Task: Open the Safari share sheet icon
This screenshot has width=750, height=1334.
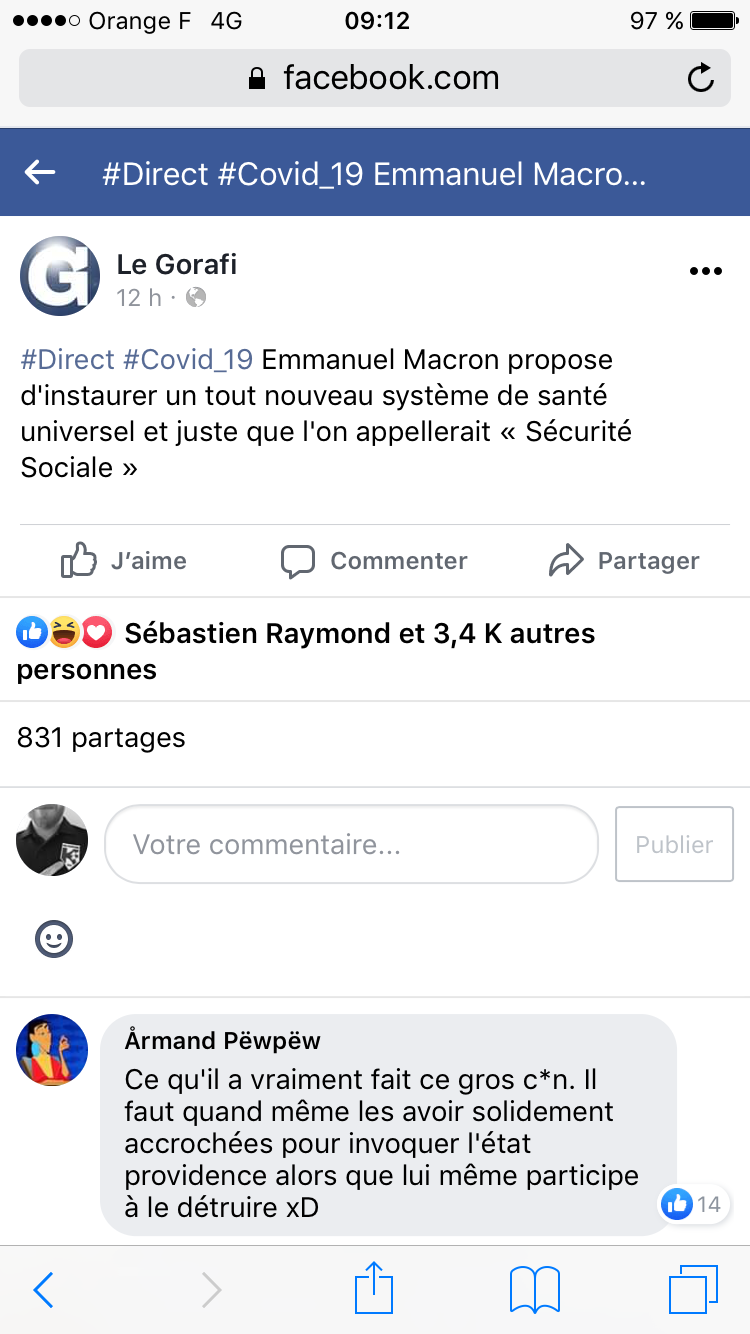Action: (374, 1288)
